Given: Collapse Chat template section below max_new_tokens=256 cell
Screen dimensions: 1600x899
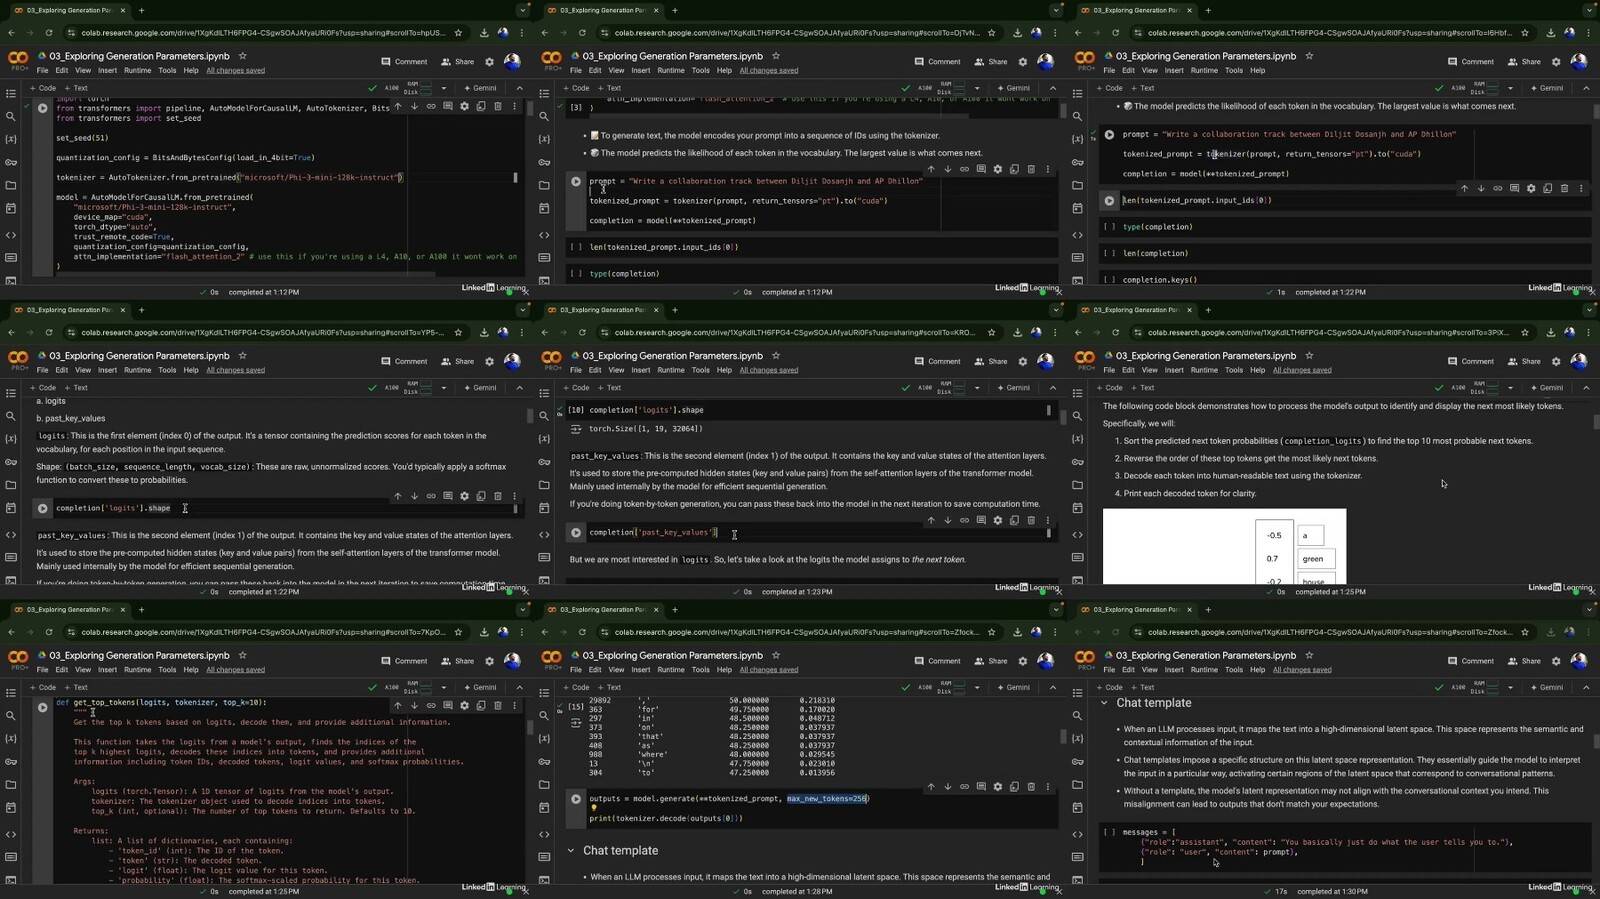Looking at the screenshot, I should 571,851.
